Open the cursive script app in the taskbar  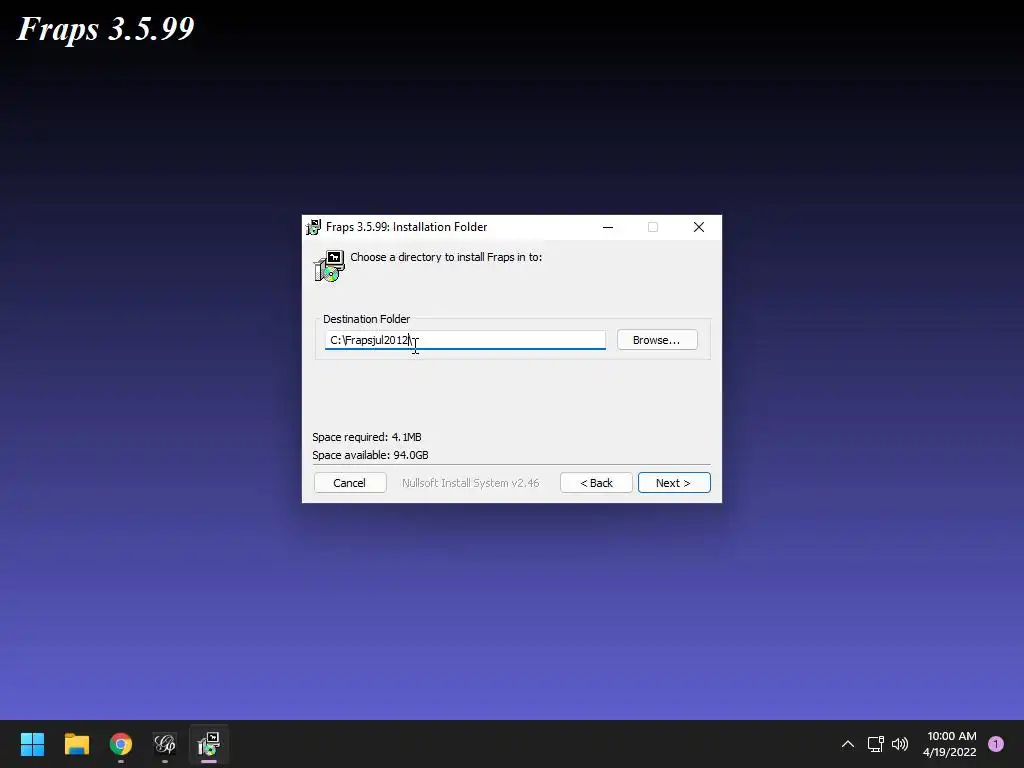pyautogui.click(x=165, y=744)
